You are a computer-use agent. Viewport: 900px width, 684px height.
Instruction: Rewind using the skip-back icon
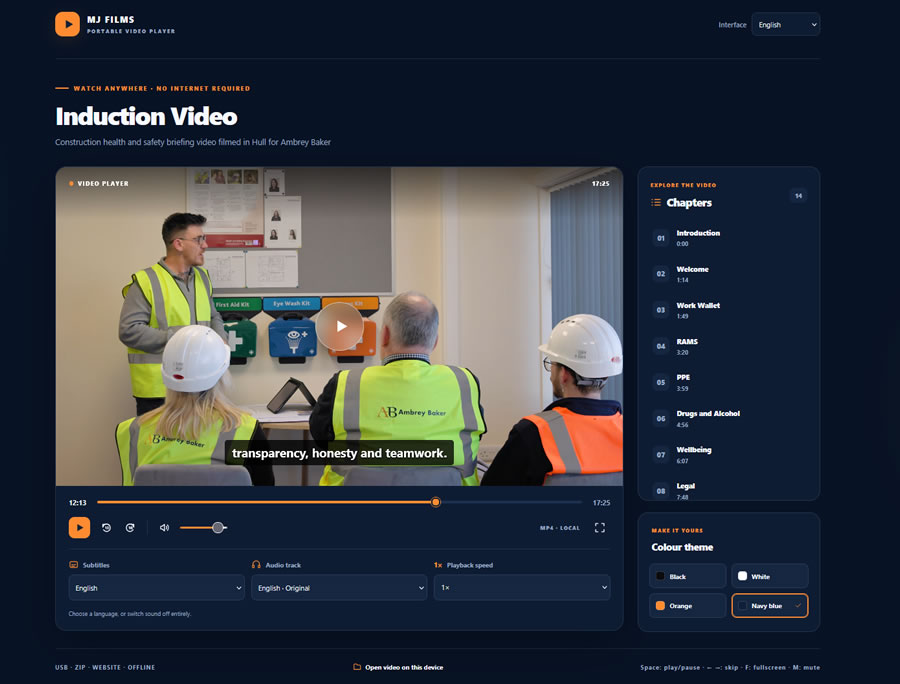tap(106, 527)
